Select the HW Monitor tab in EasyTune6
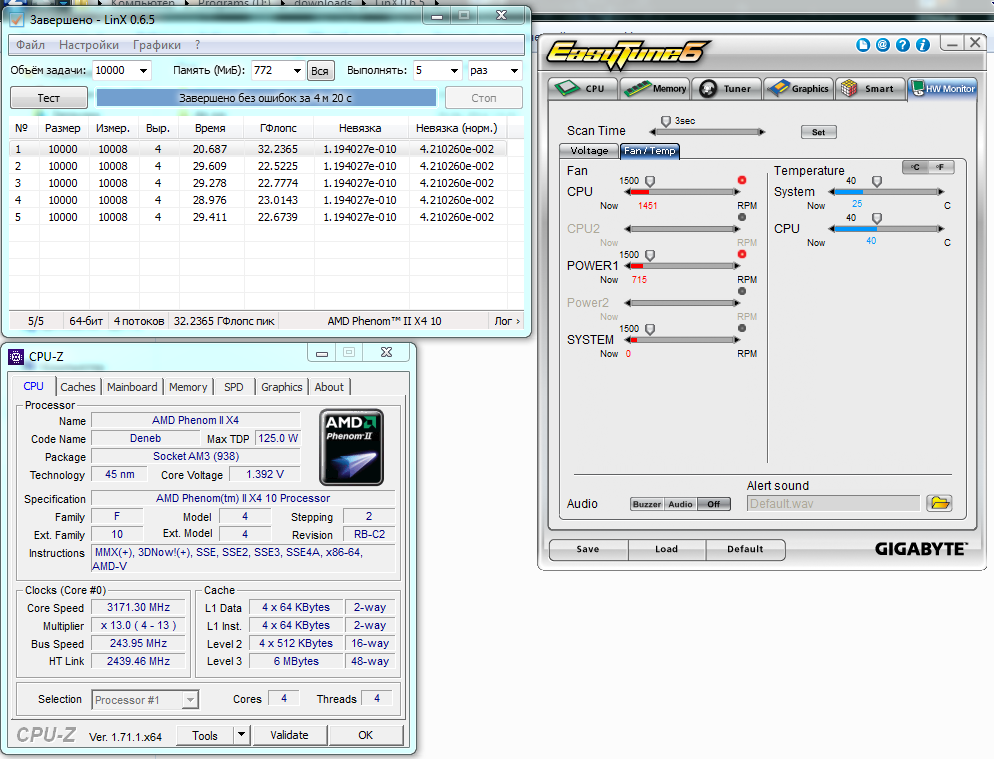Image resolution: width=994 pixels, height=759 pixels. (x=943, y=89)
